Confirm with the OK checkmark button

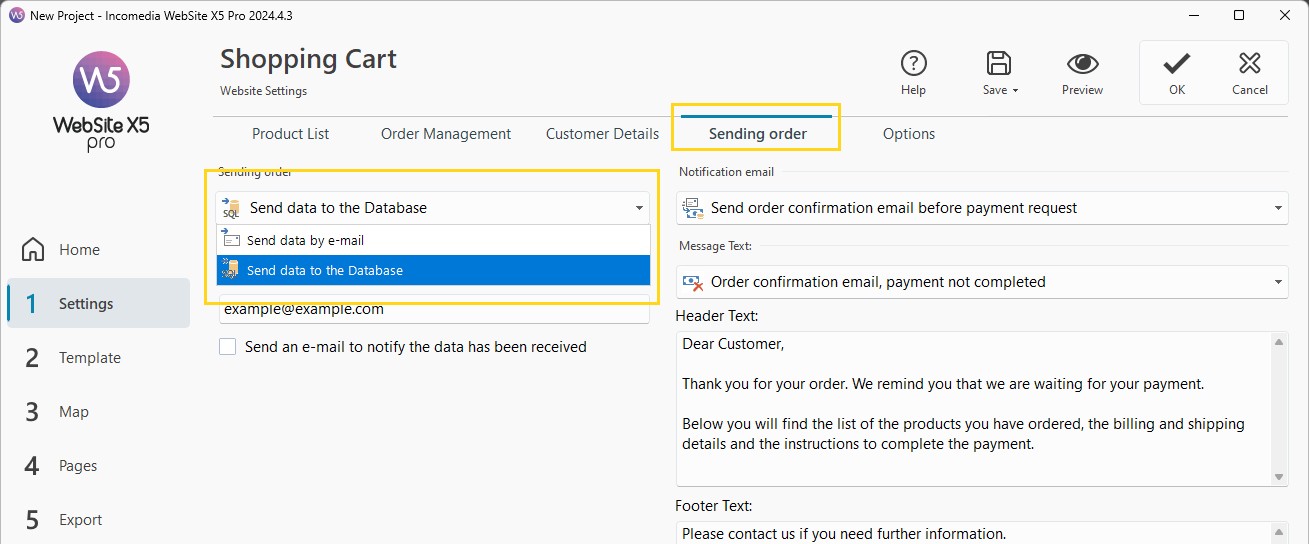[x=1177, y=72]
